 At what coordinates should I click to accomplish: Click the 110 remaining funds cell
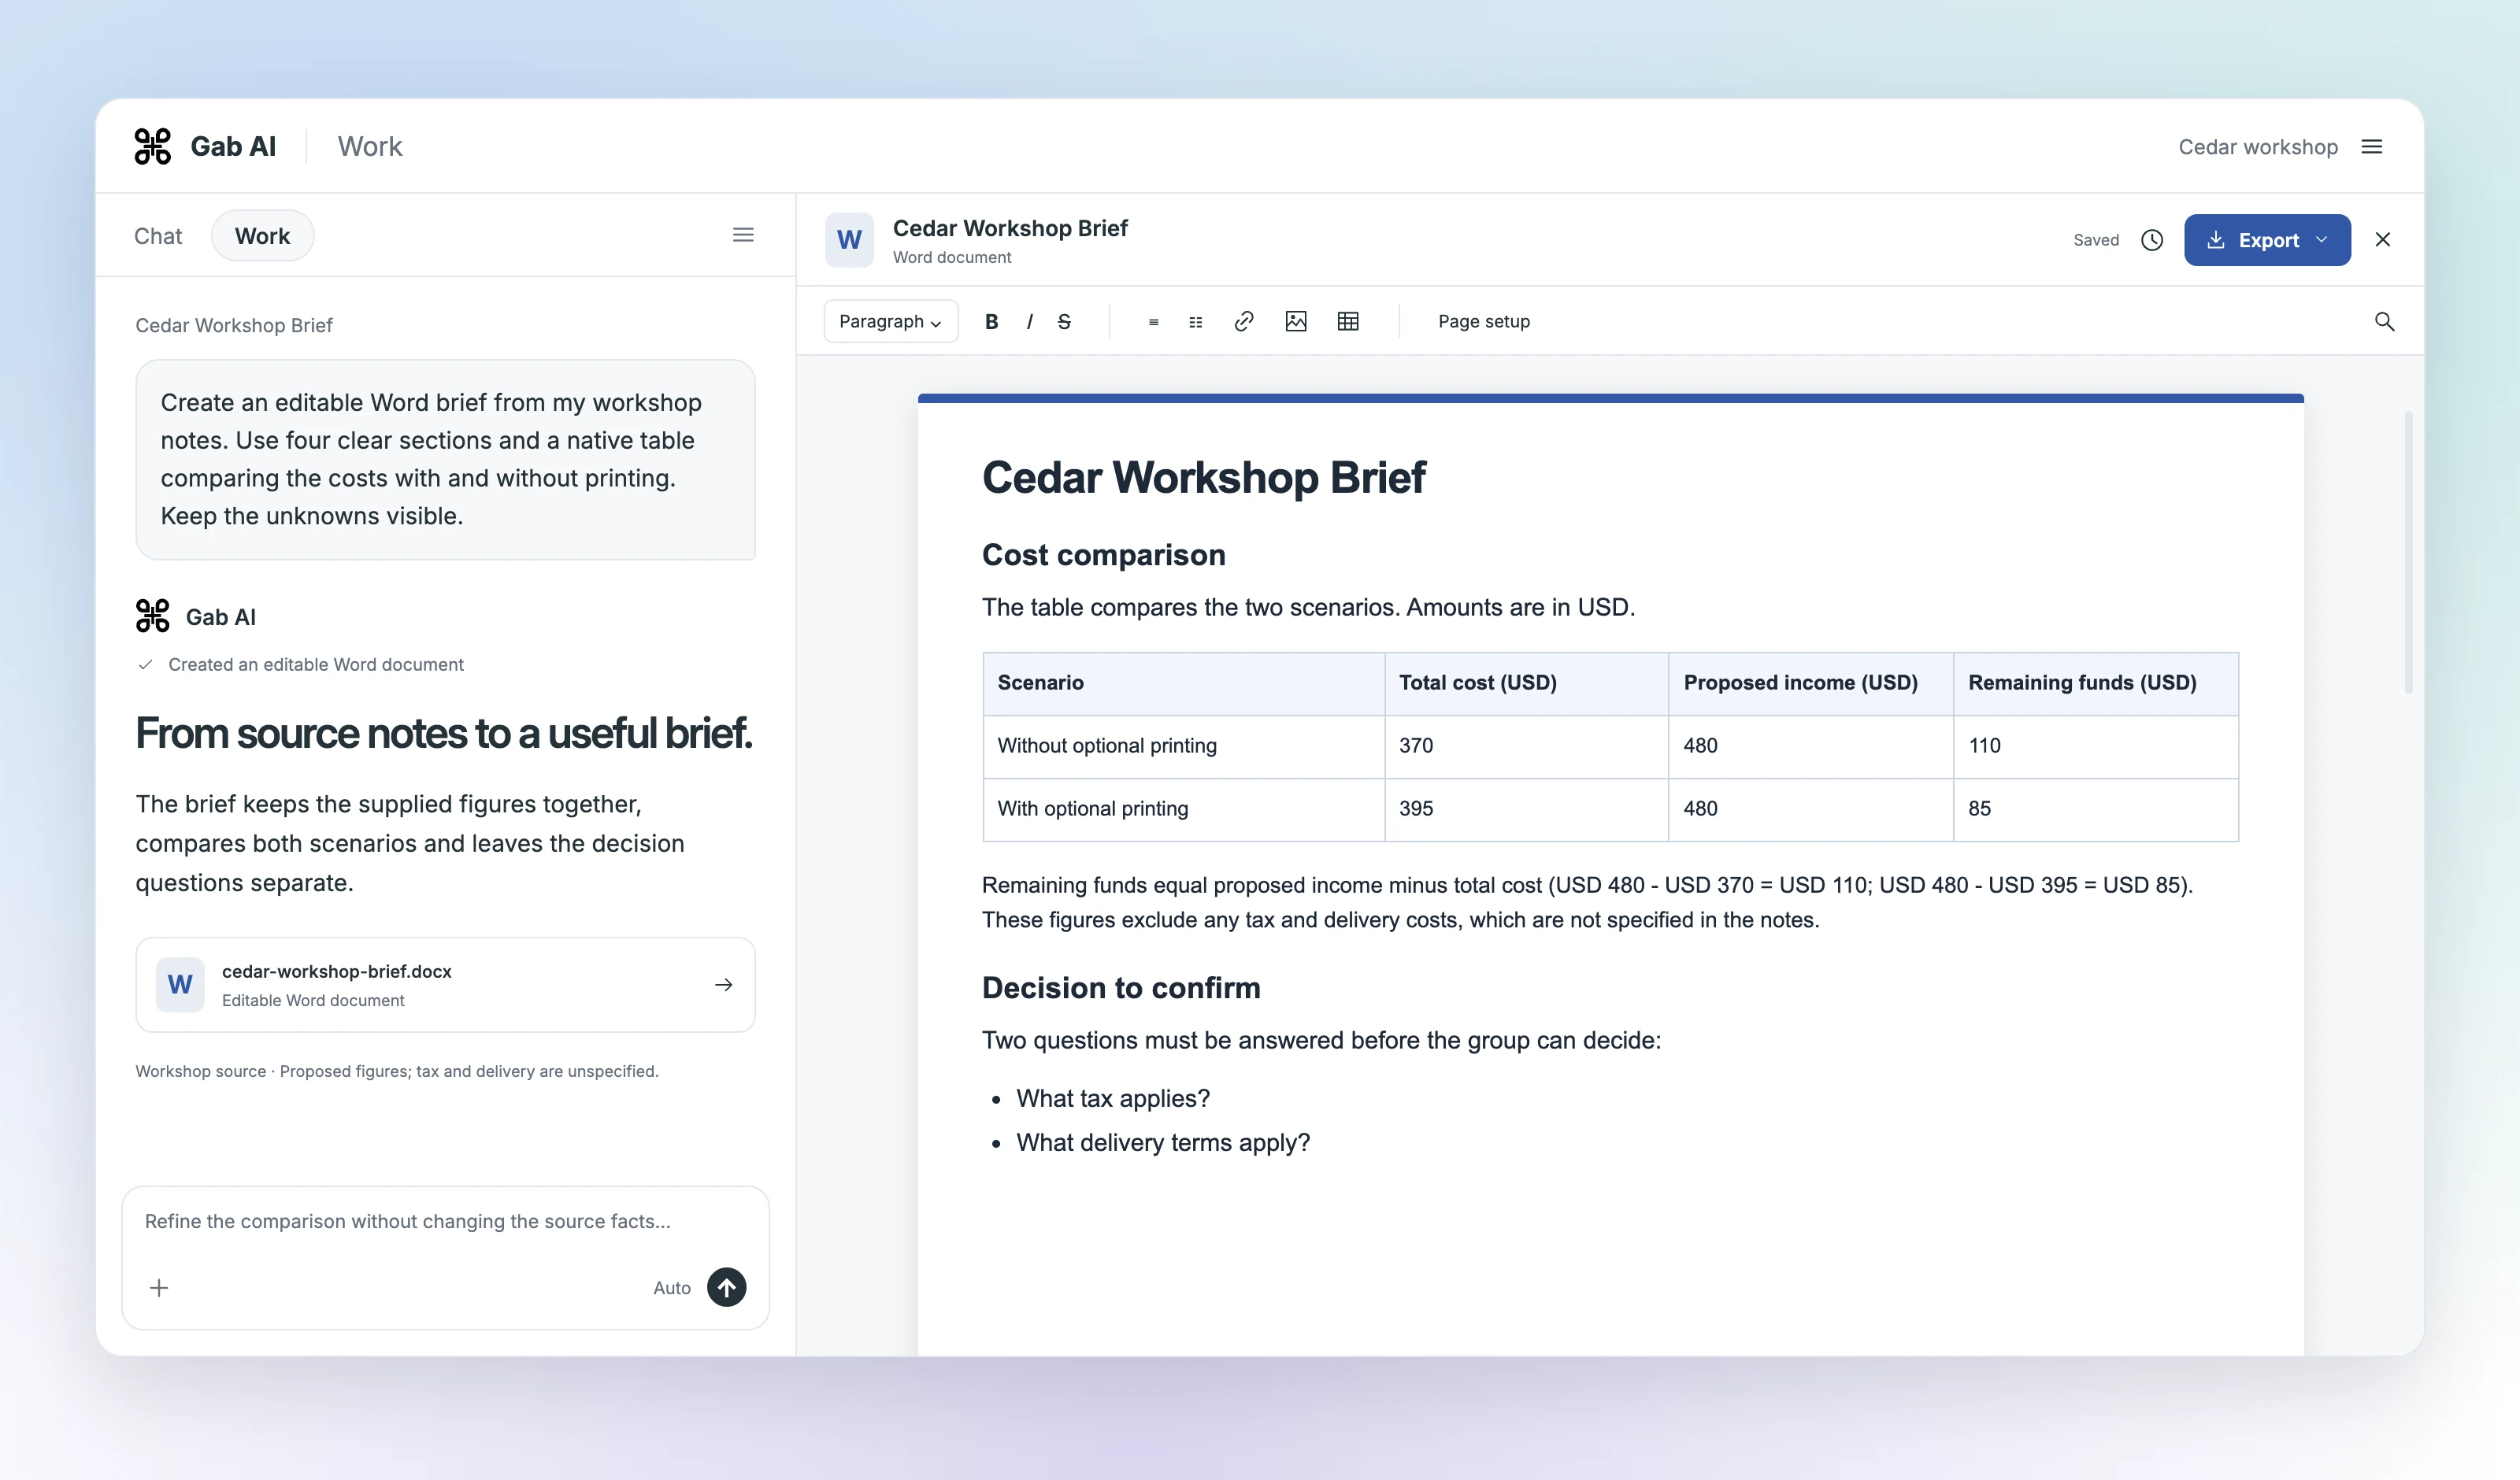(2096, 746)
